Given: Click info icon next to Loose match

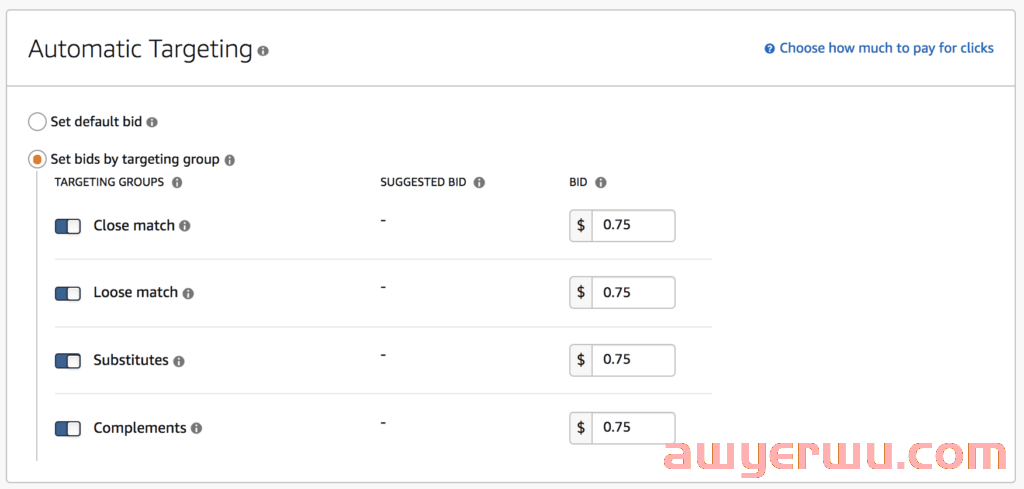Looking at the screenshot, I should coord(189,293).
